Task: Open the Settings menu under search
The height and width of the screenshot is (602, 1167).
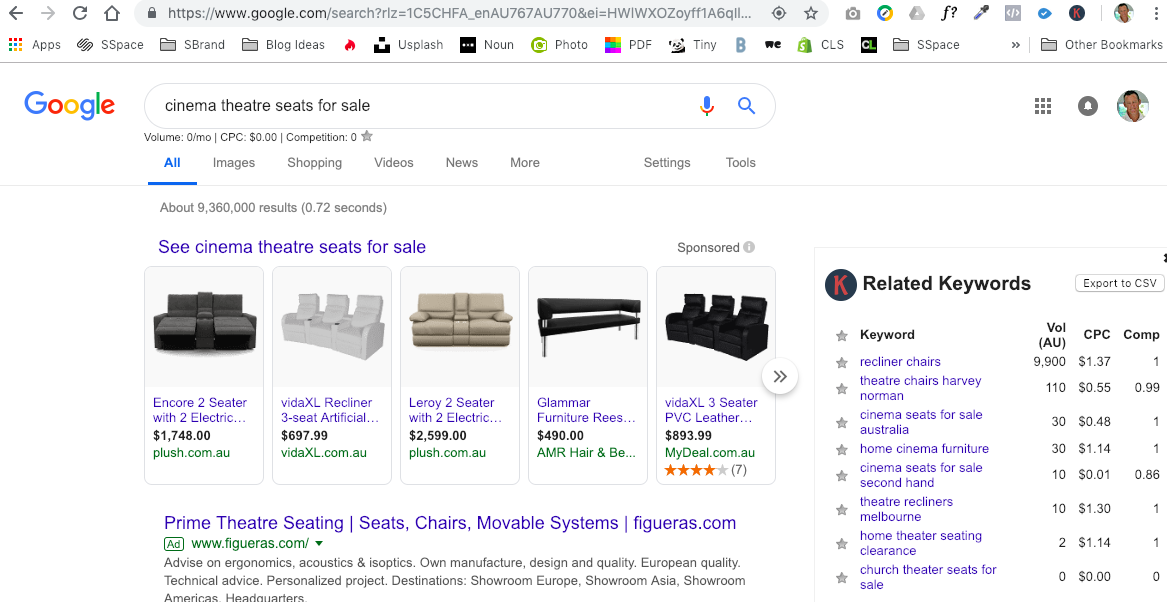Action: (x=667, y=162)
